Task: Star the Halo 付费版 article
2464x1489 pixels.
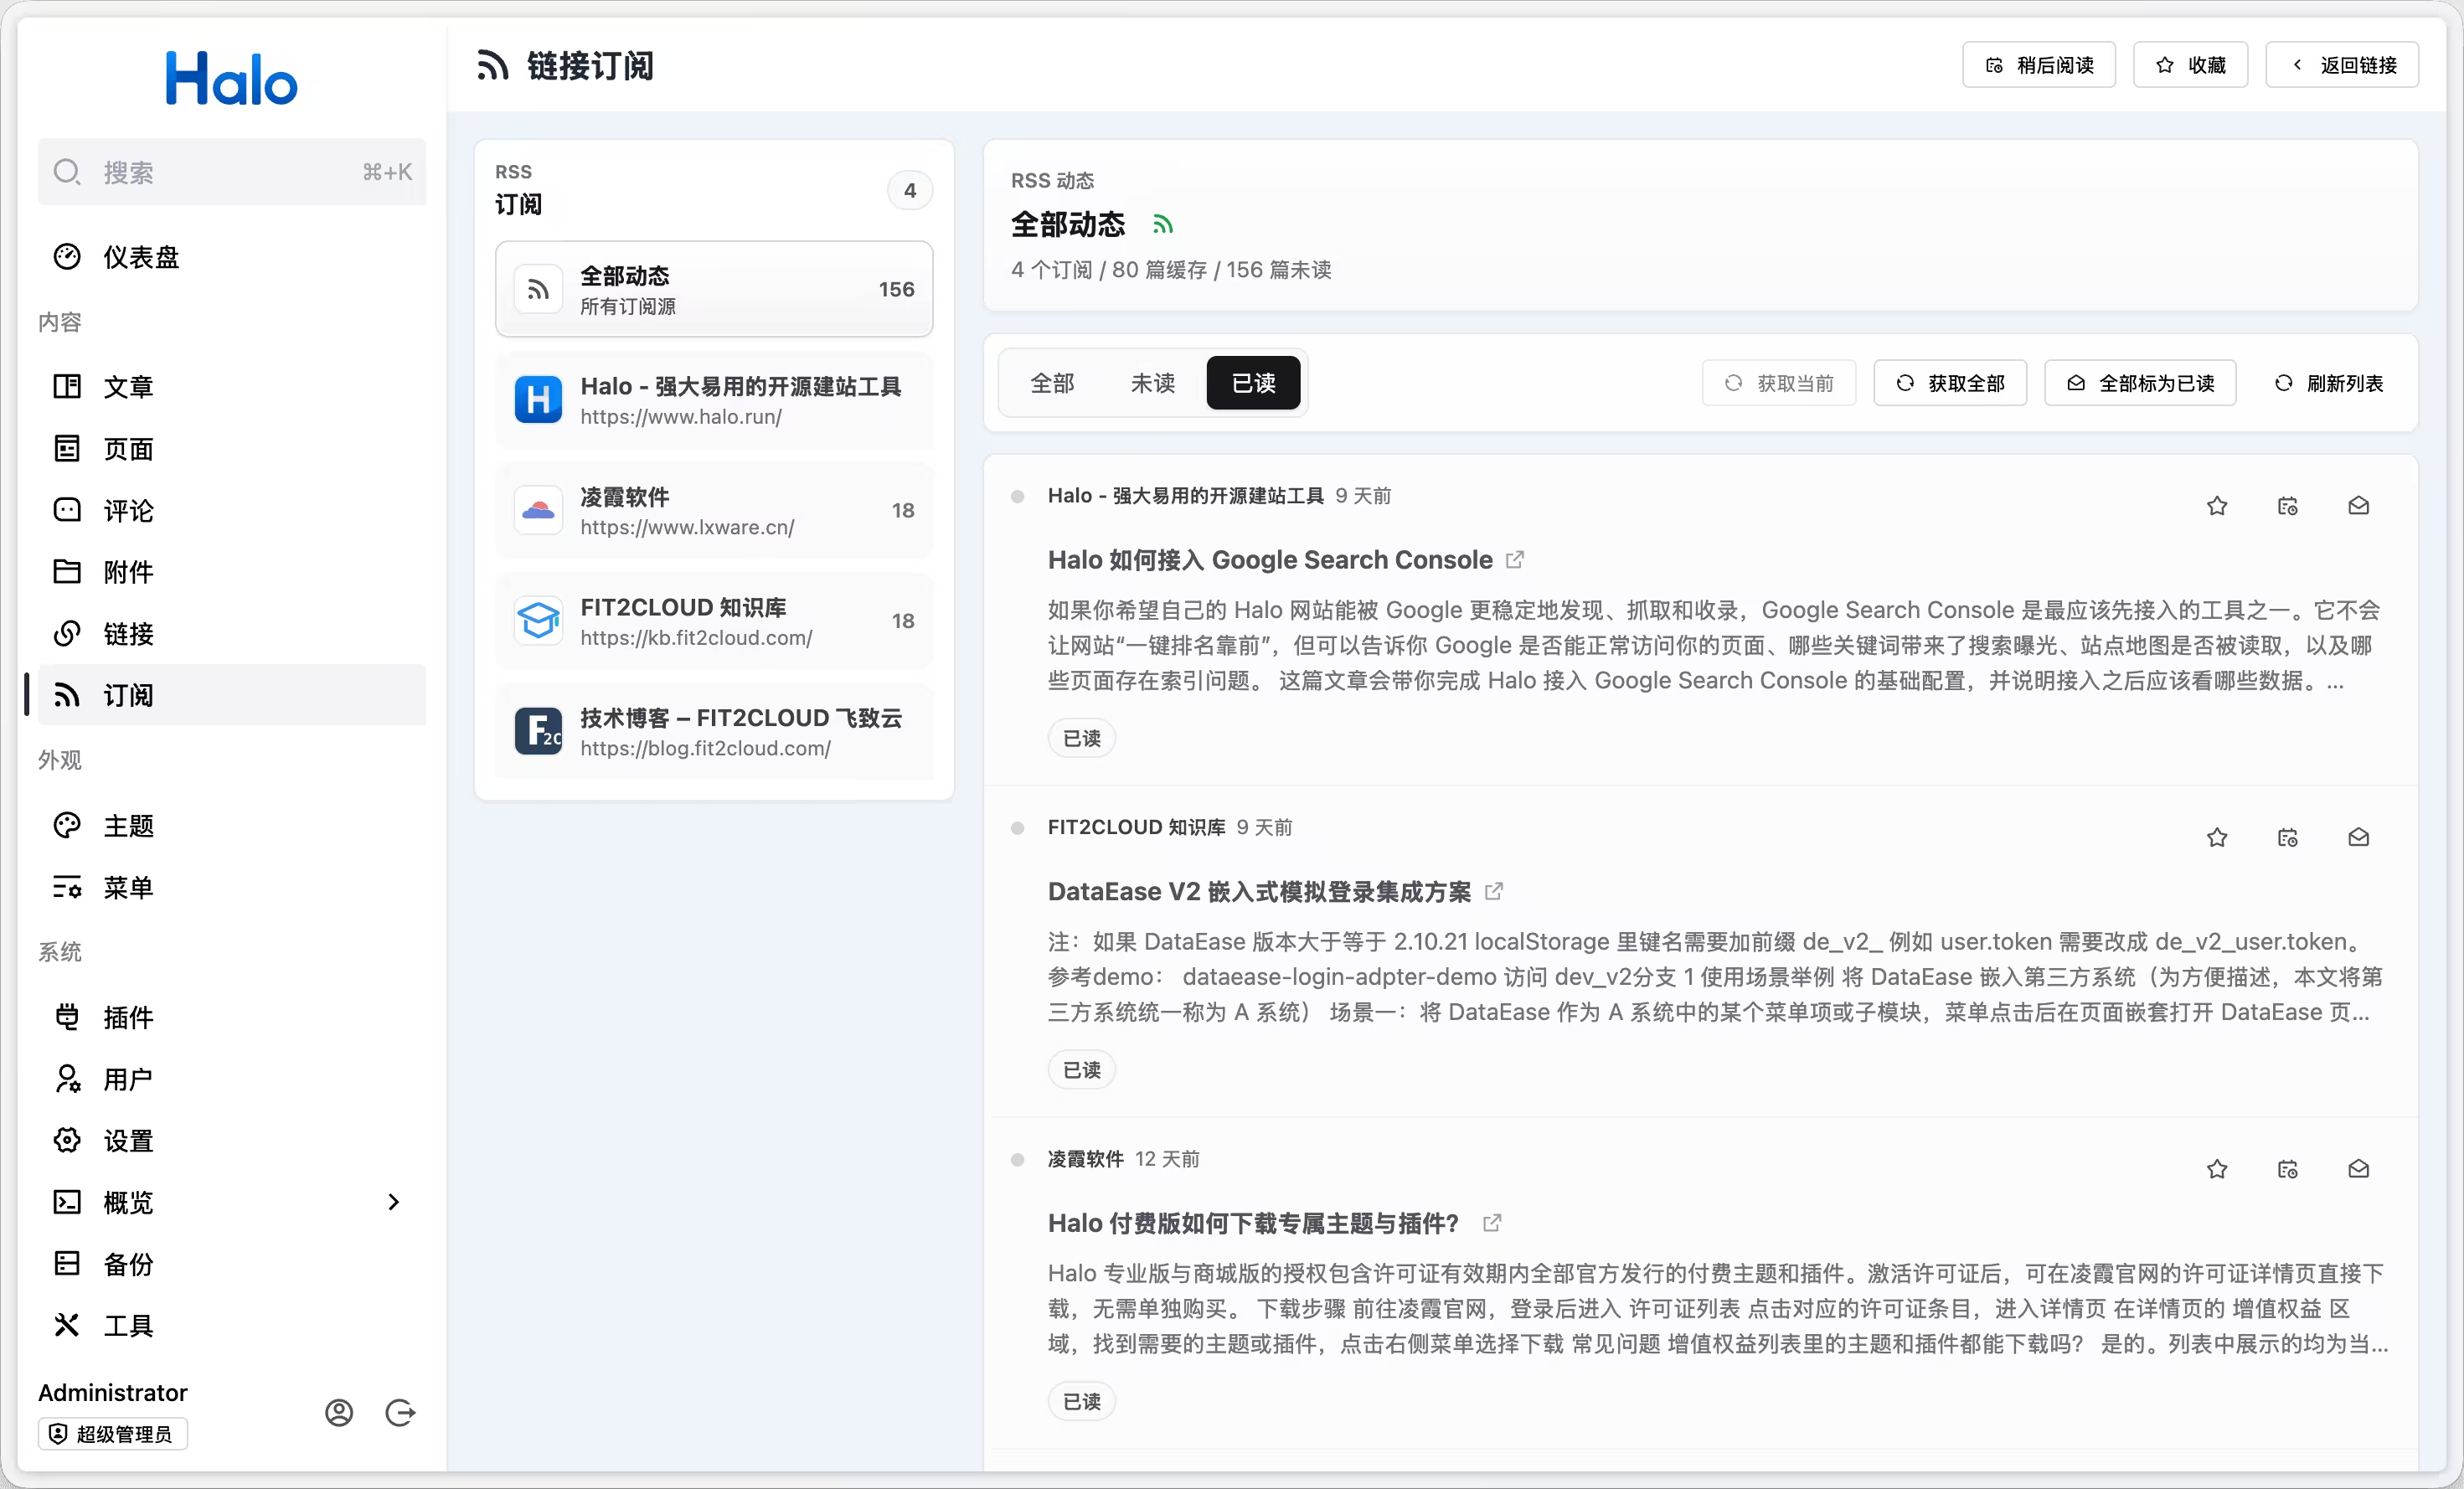Action: [2217, 1169]
